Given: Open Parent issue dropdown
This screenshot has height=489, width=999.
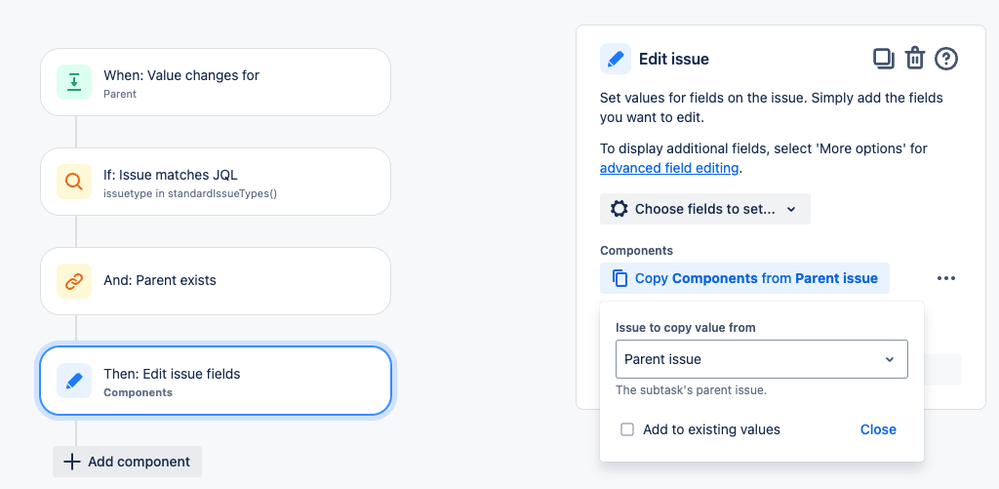Looking at the screenshot, I should 761,359.
